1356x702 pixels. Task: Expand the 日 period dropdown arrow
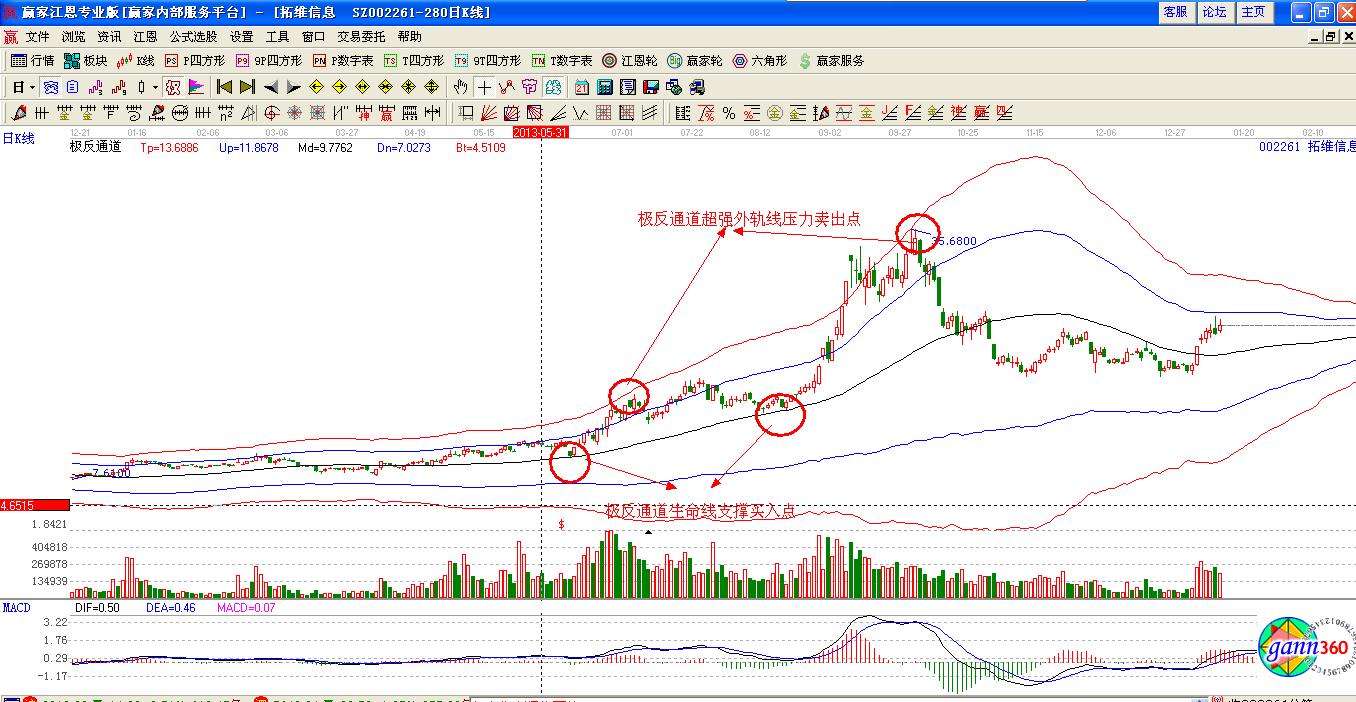[x=32, y=87]
